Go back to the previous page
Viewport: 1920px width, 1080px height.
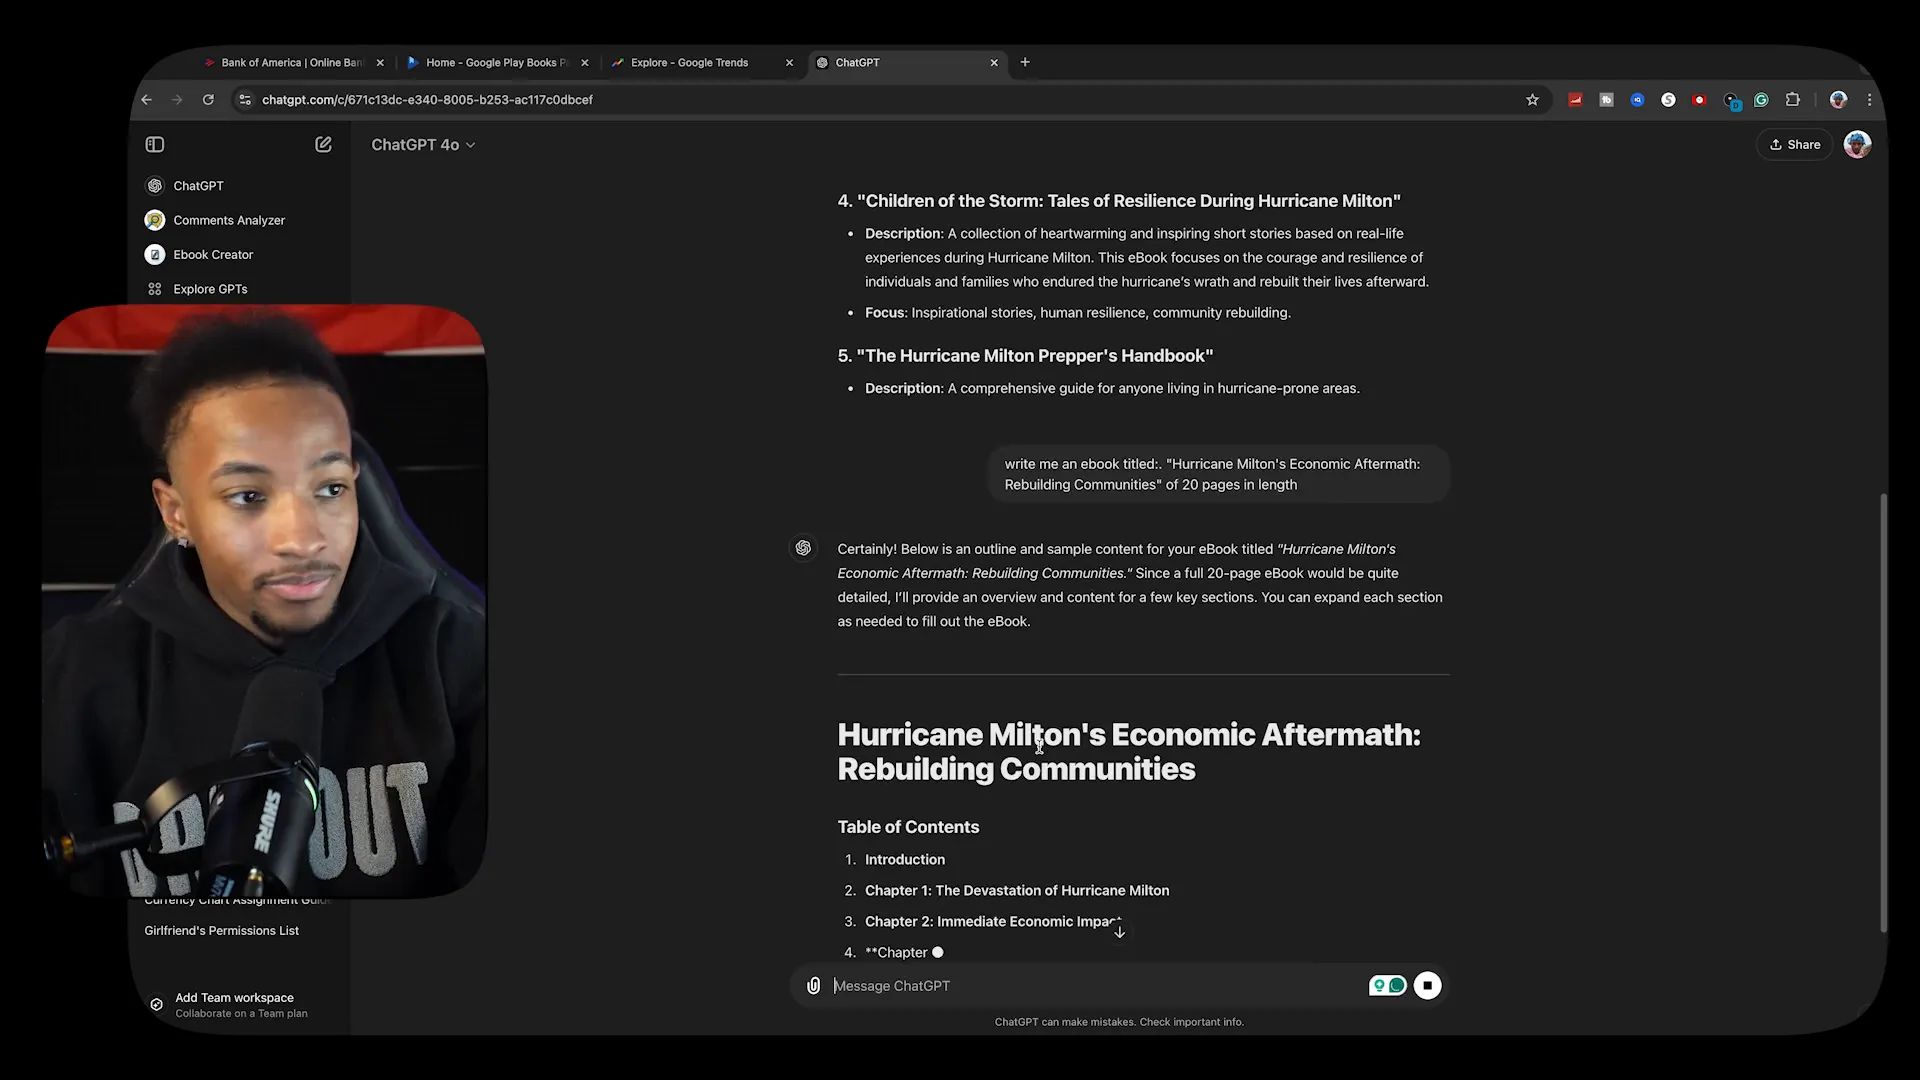pyautogui.click(x=147, y=100)
